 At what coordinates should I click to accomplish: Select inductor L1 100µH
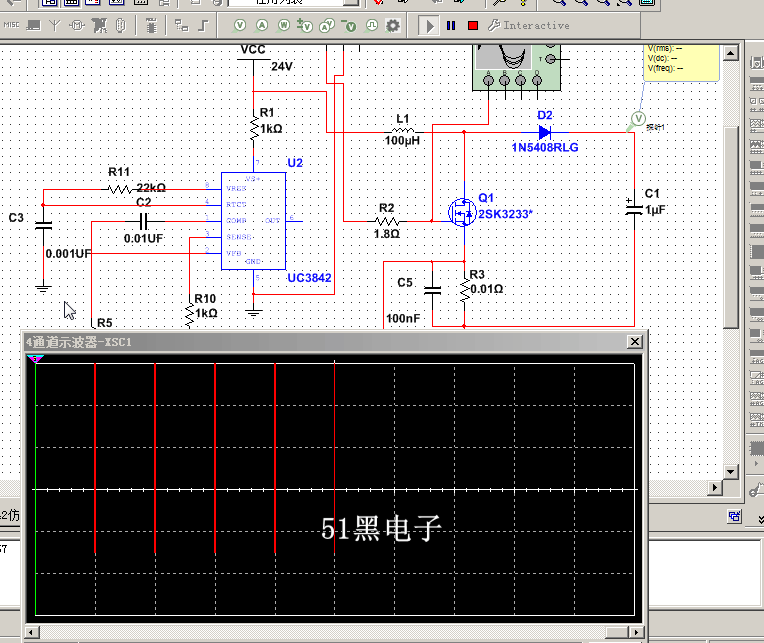402,130
